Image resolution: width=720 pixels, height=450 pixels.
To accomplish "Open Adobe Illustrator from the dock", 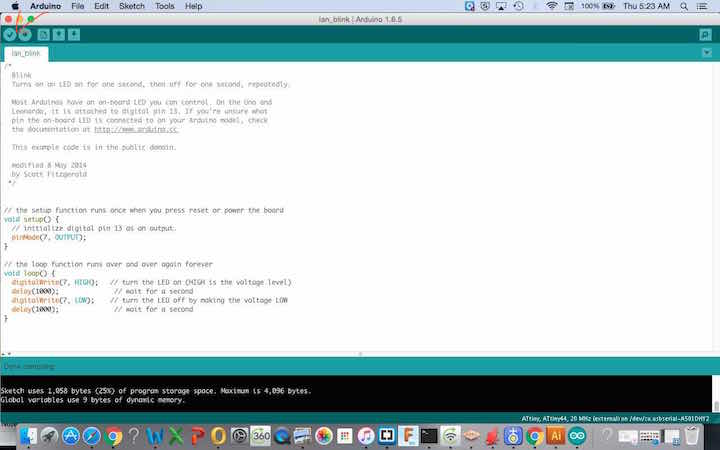I will (x=556, y=436).
